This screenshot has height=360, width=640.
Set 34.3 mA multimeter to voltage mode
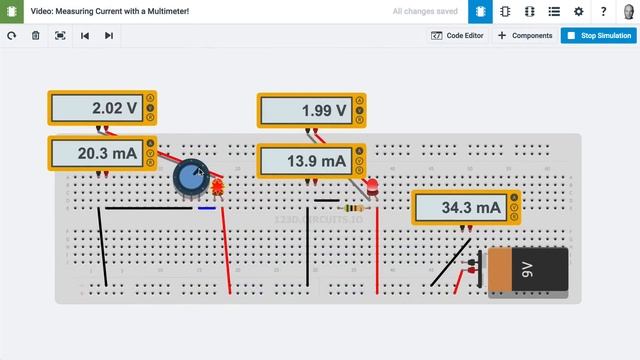click(x=514, y=207)
